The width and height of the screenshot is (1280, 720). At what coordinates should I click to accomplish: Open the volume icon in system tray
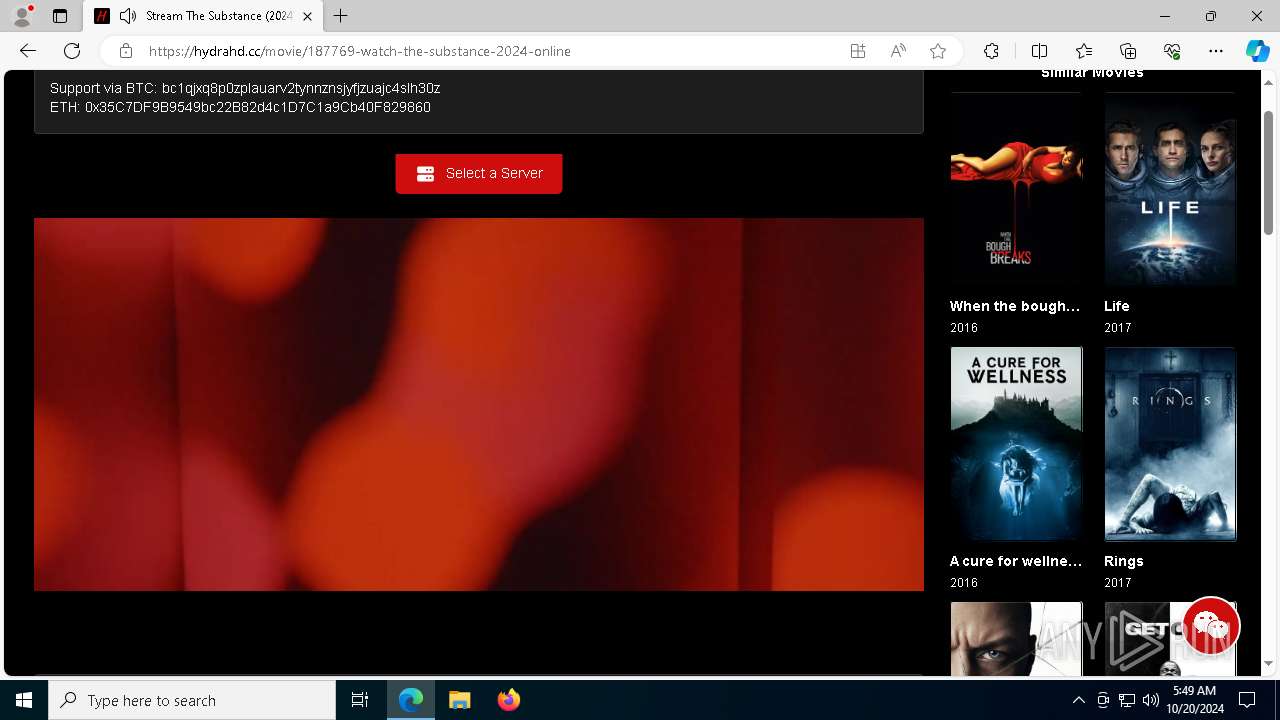(1151, 700)
